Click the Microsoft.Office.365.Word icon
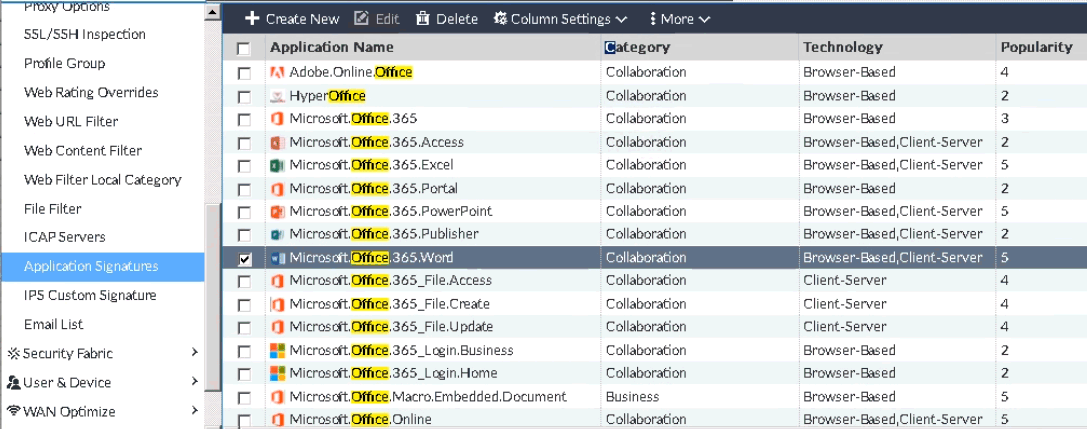This screenshot has height=429, width=1087. 277,258
